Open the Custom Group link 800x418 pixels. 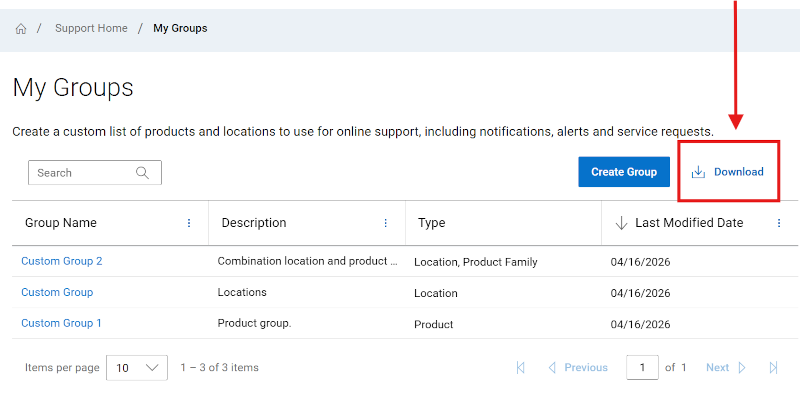[x=57, y=292]
